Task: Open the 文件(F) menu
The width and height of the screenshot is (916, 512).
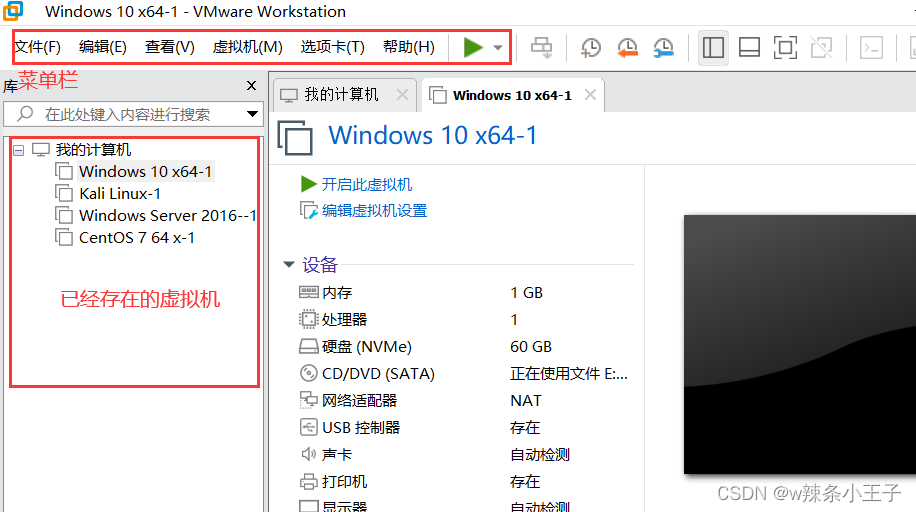Action: pyautogui.click(x=38, y=47)
